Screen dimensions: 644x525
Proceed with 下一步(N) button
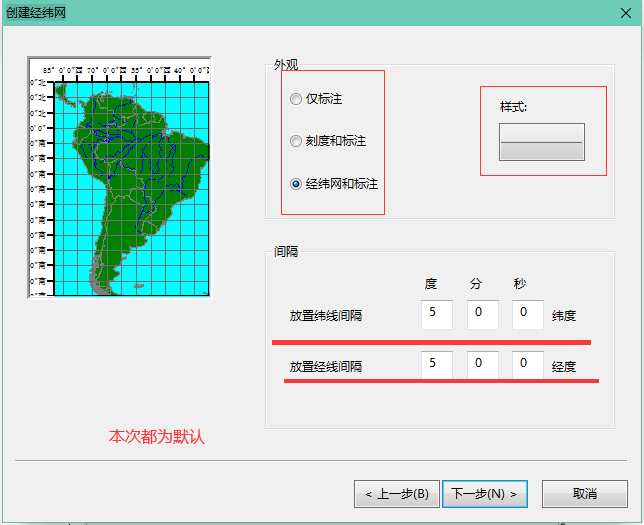[x=485, y=494]
